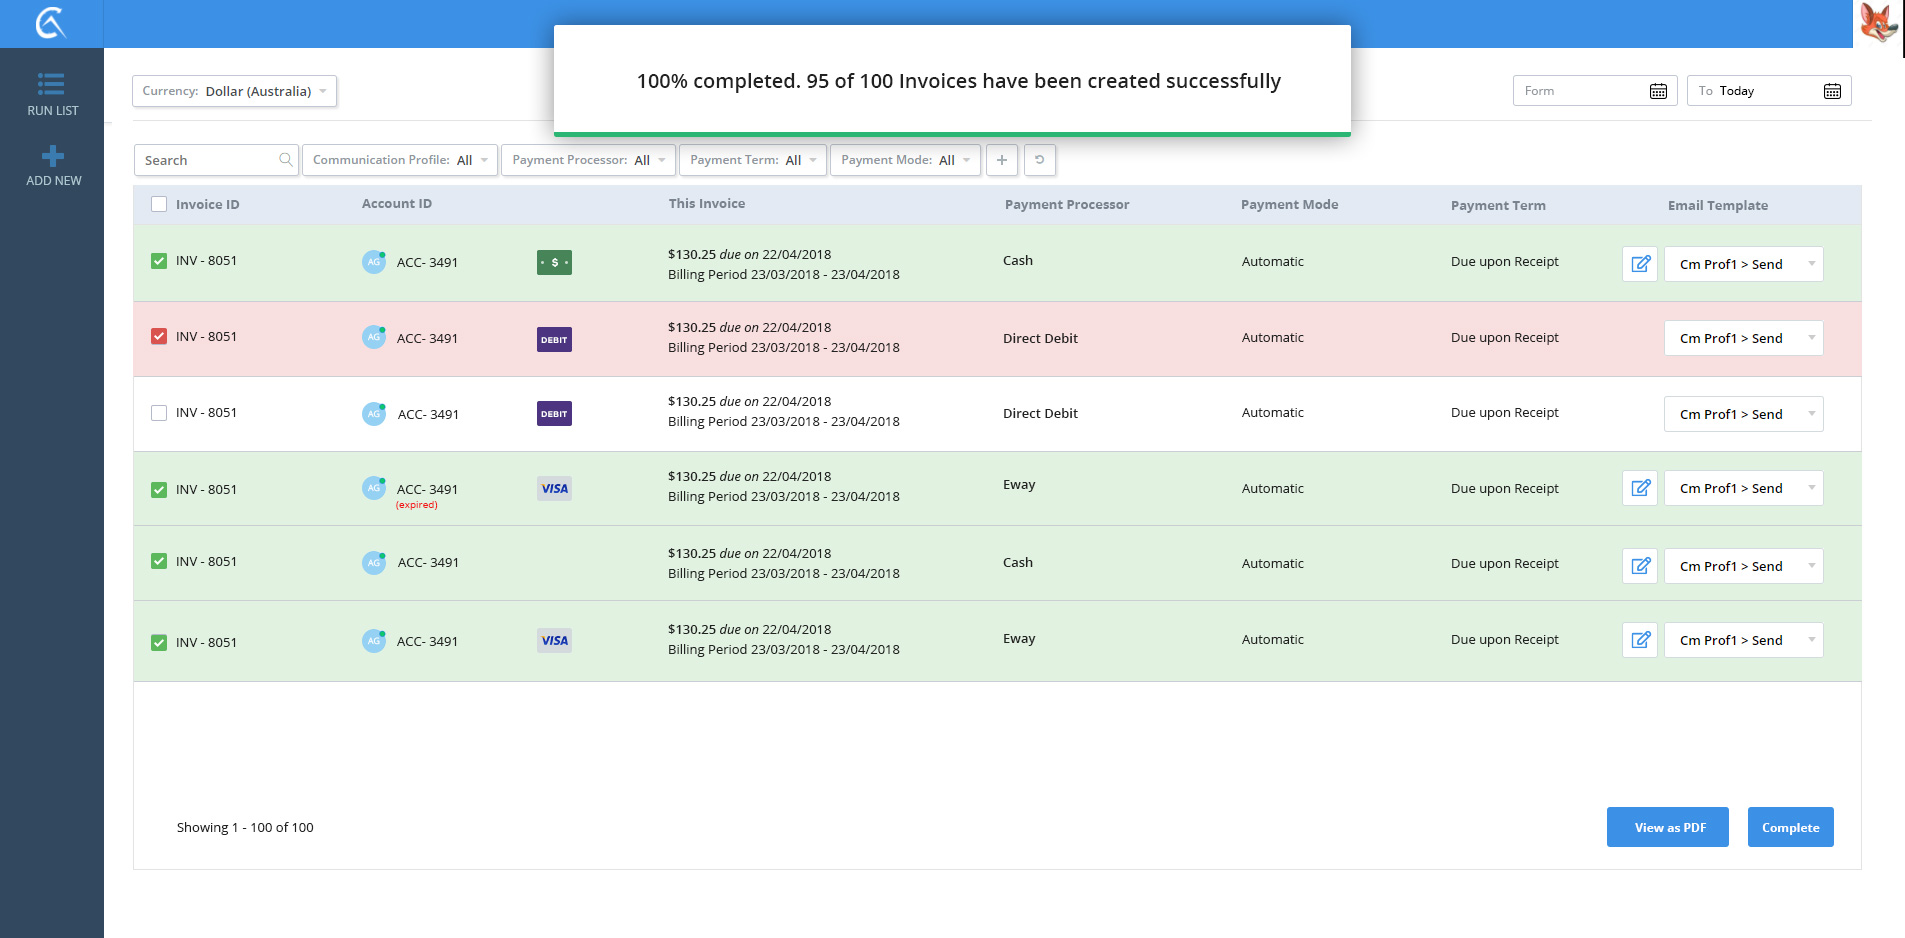Click the Complete button
This screenshot has height=938, width=1905.
1790,827
